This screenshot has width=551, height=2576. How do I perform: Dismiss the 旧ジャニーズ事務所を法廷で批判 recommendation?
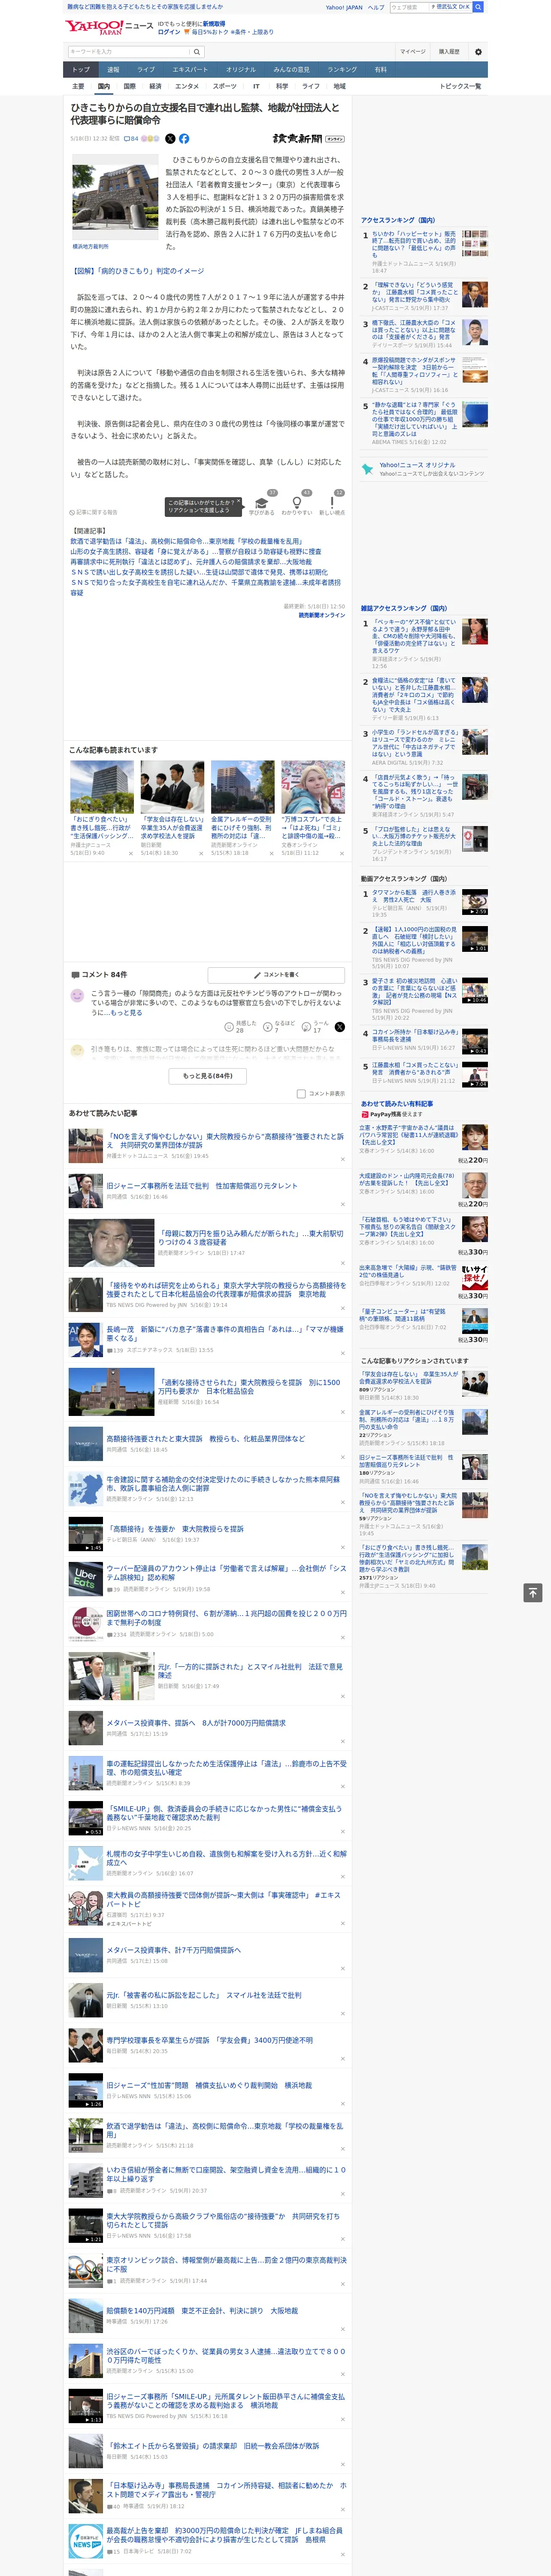click(343, 1205)
